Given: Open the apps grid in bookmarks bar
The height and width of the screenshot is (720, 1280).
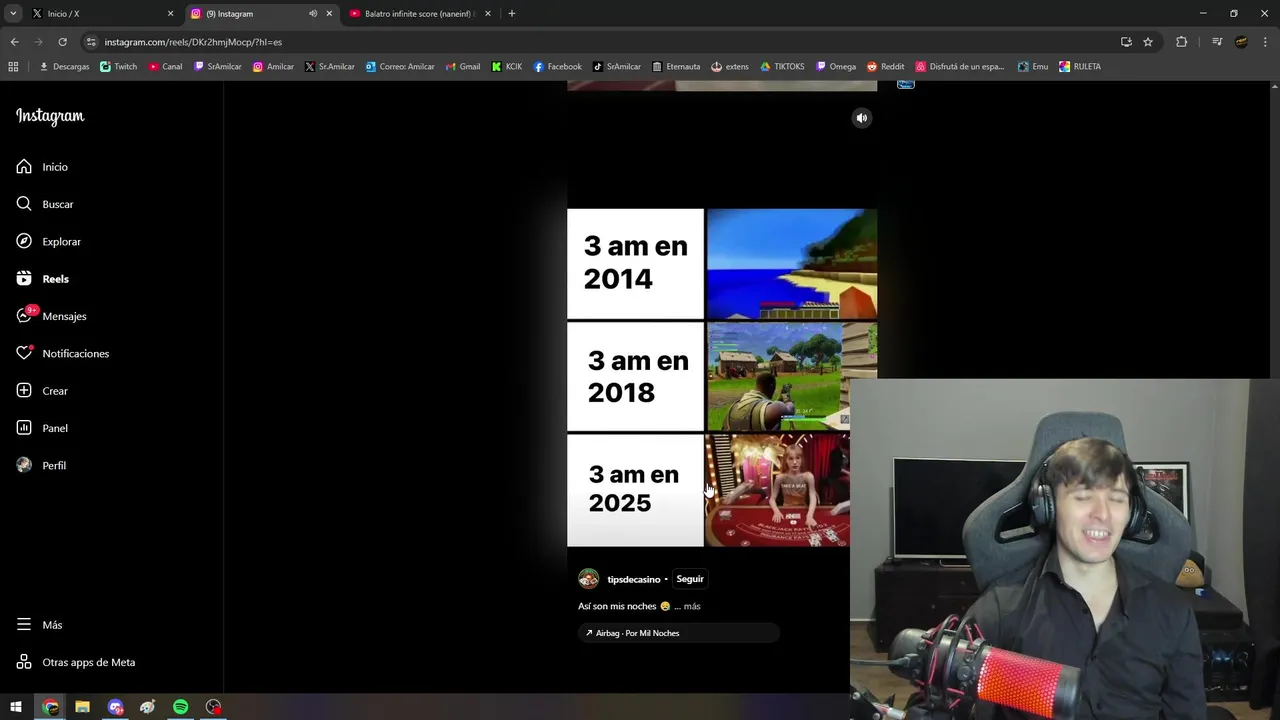Looking at the screenshot, I should 13,67.
